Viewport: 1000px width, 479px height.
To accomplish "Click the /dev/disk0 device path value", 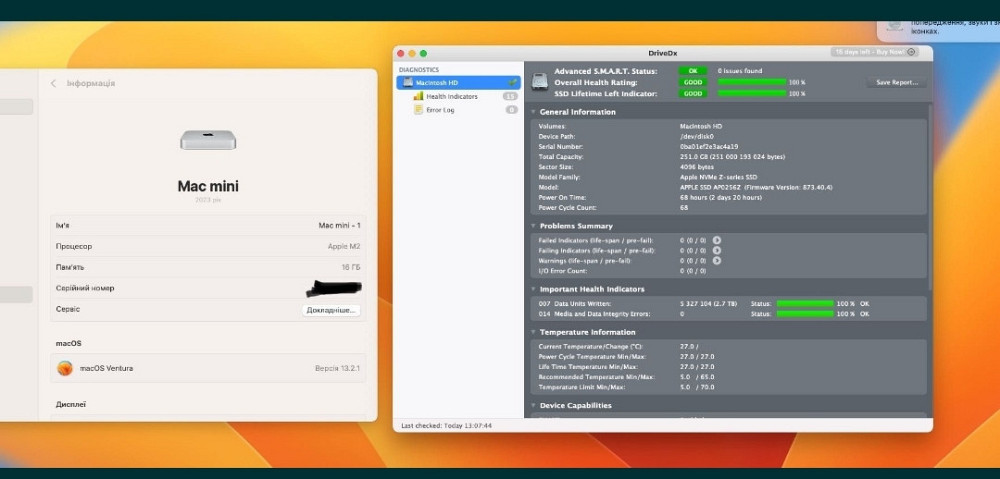I will click(x=697, y=136).
